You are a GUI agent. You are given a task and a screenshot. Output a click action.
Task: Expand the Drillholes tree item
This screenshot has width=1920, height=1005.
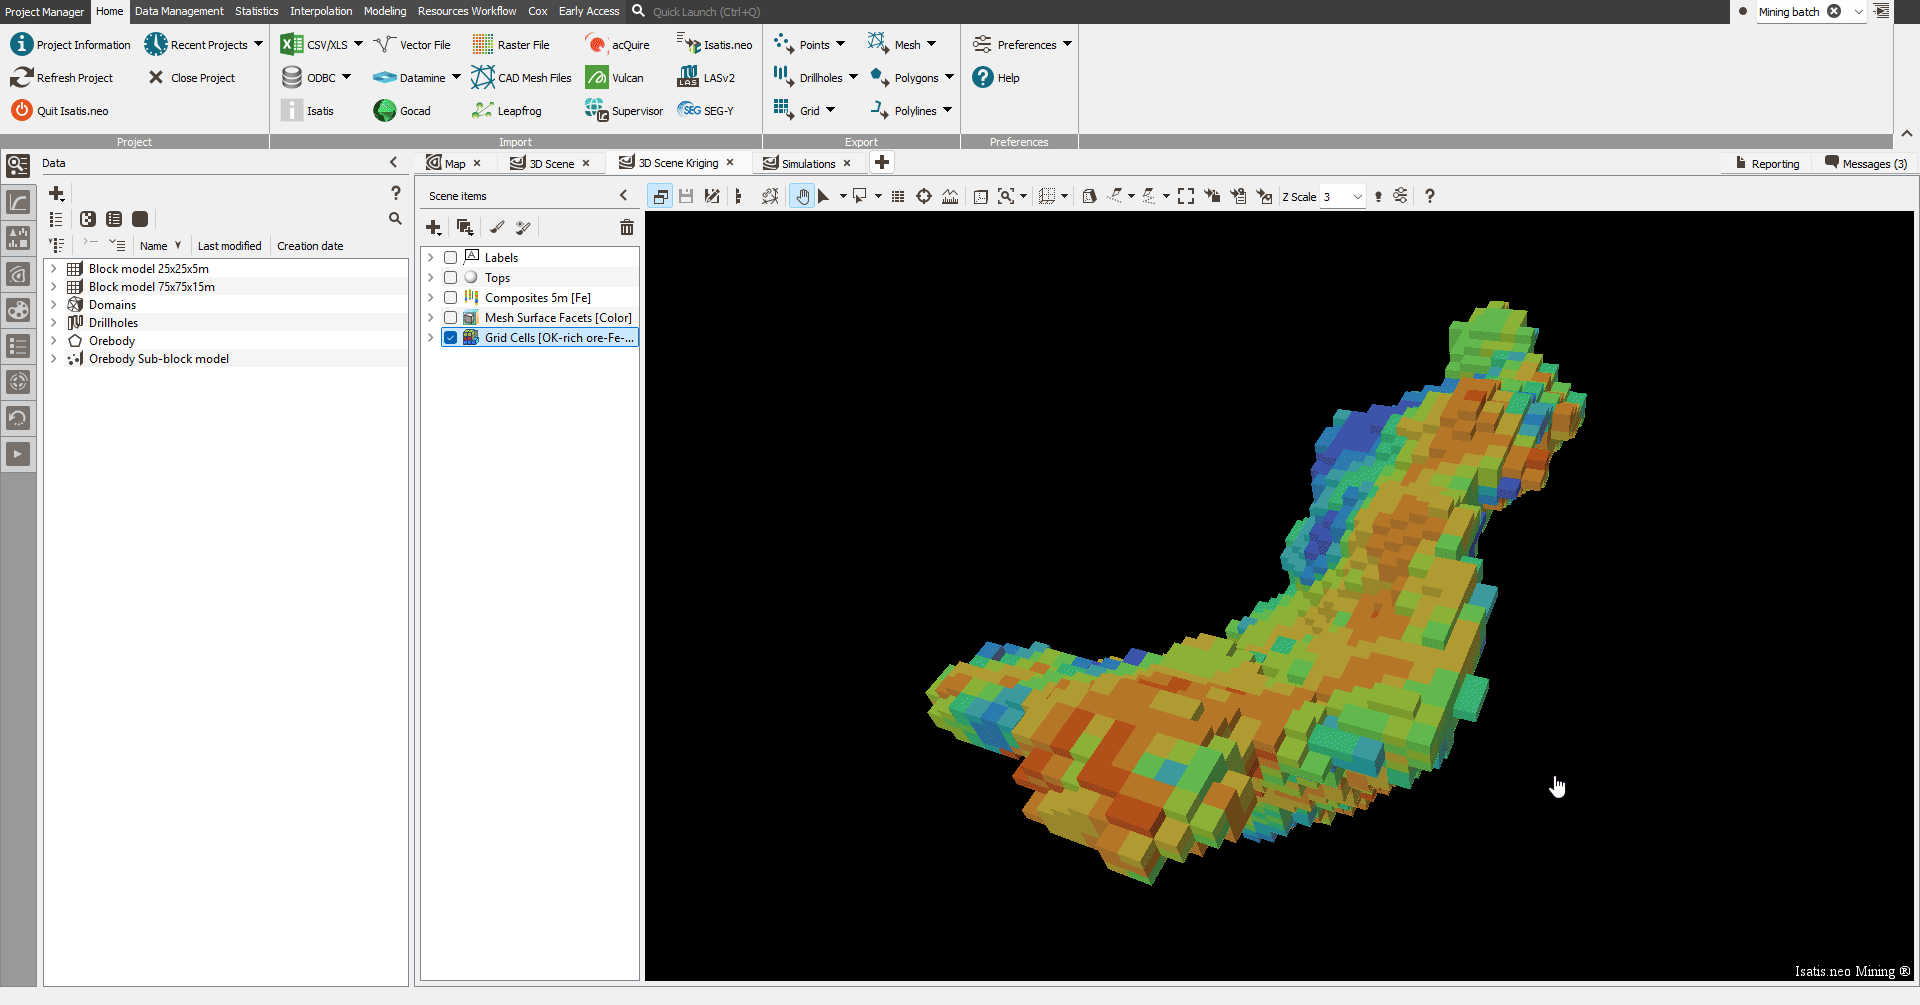coord(54,322)
